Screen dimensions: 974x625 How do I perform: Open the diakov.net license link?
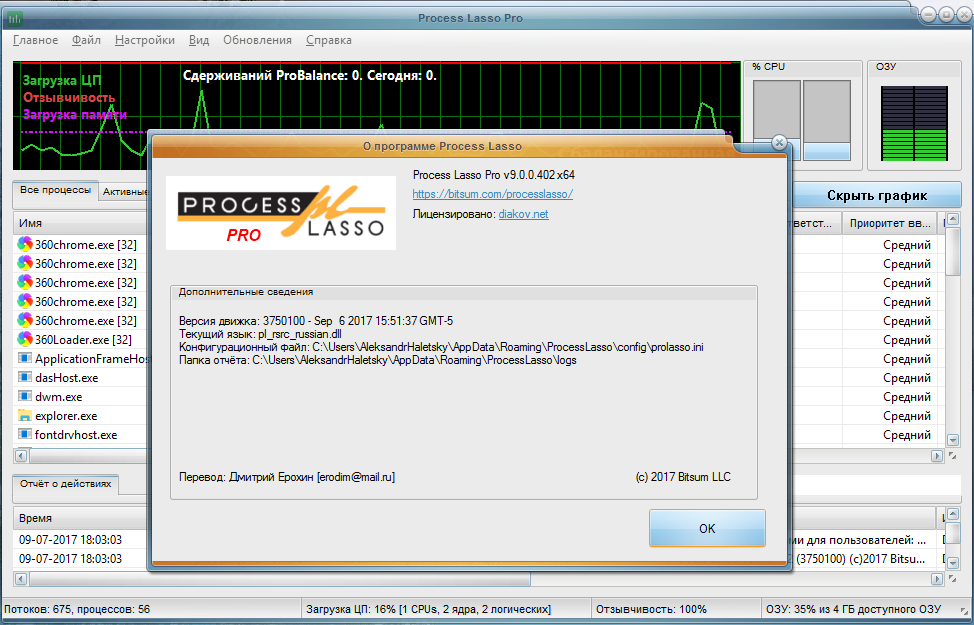coord(524,214)
